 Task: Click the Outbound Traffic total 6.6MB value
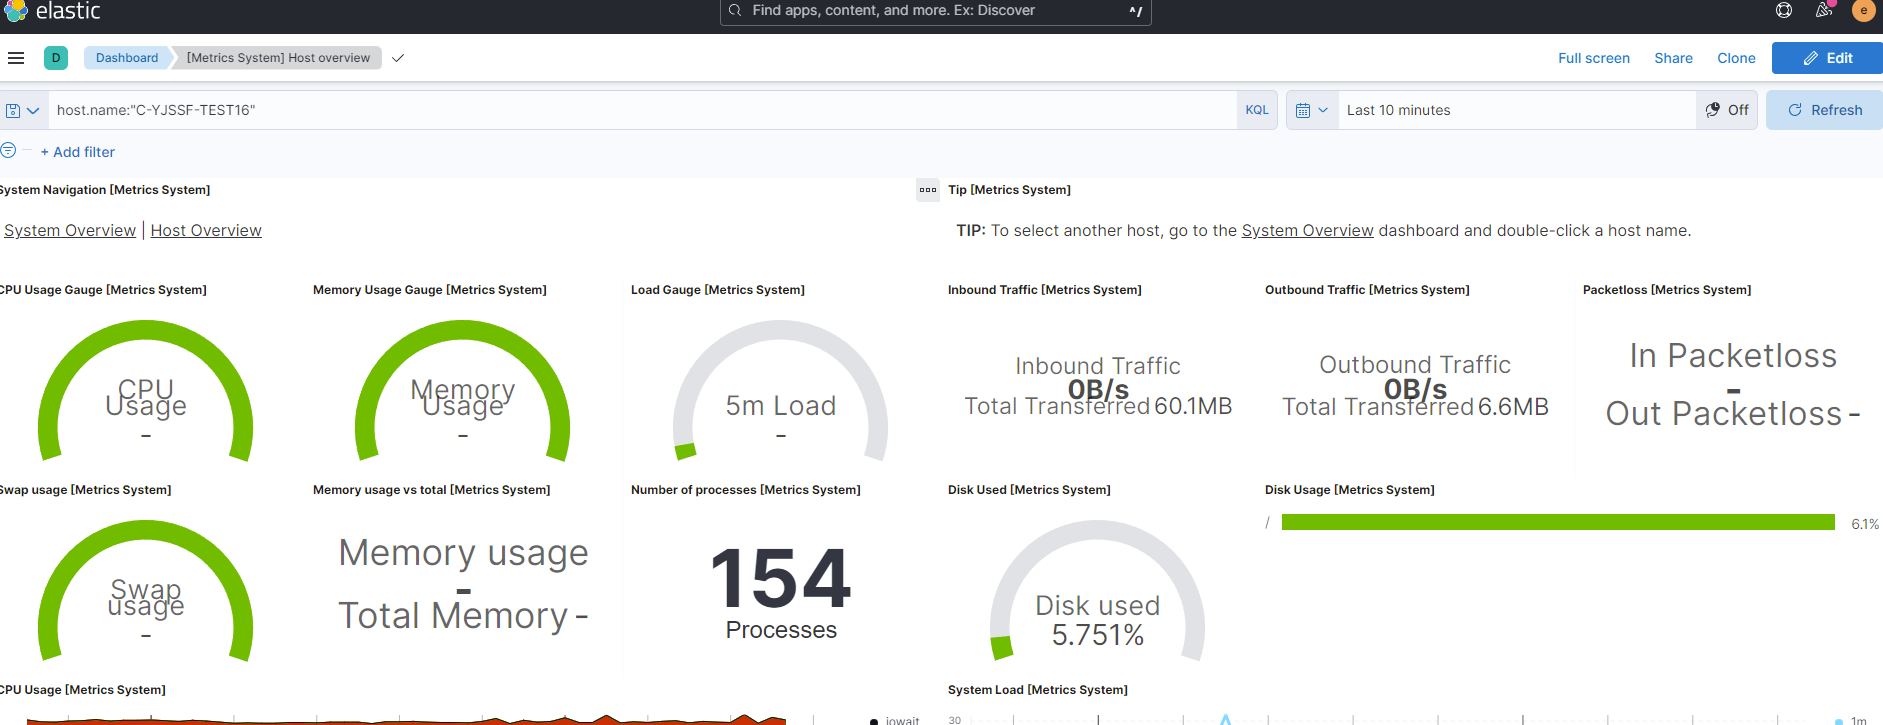point(1513,407)
